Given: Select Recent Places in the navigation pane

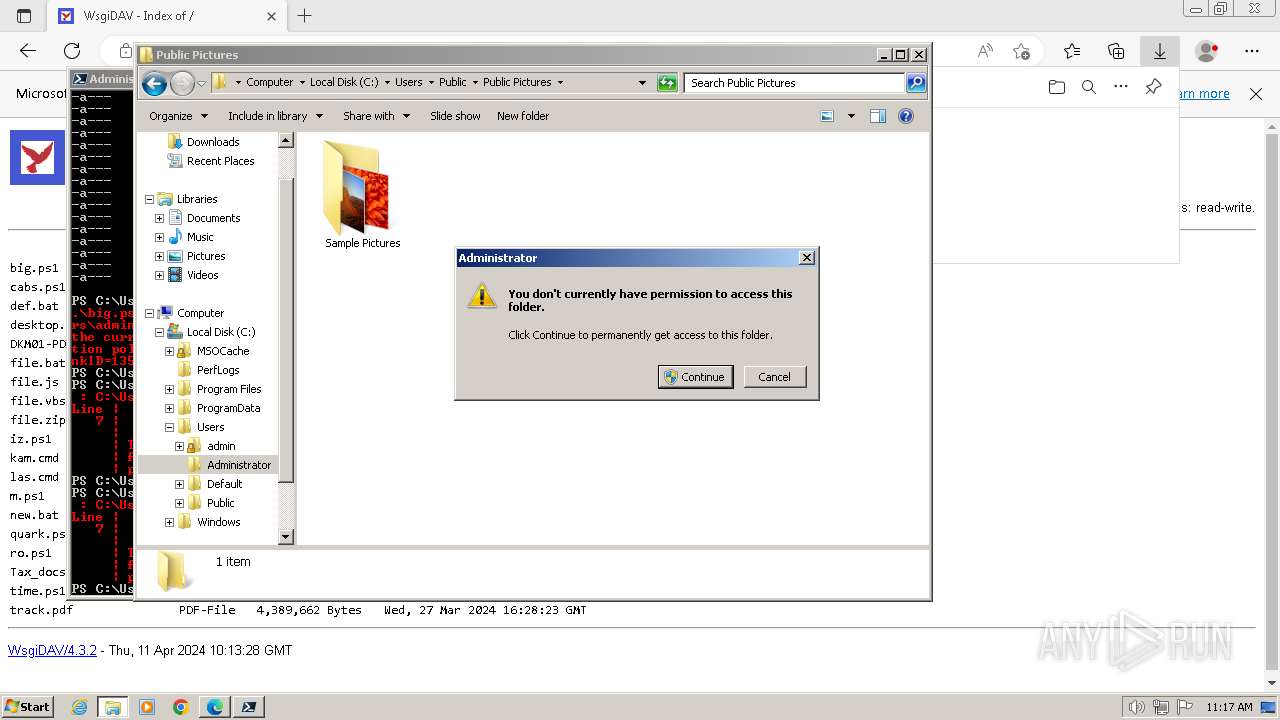Looking at the screenshot, I should click(x=220, y=161).
